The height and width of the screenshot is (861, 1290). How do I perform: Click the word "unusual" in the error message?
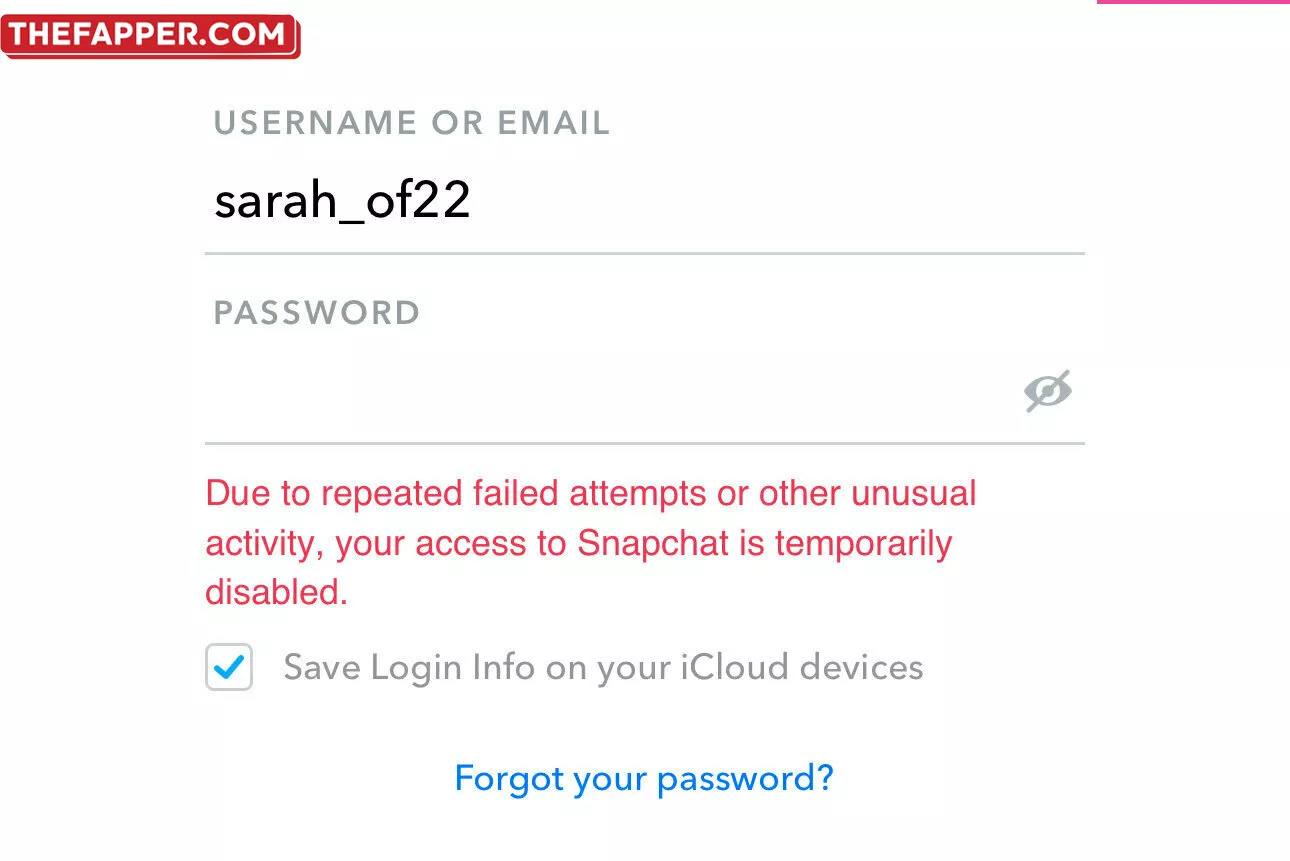pyautogui.click(x=913, y=493)
